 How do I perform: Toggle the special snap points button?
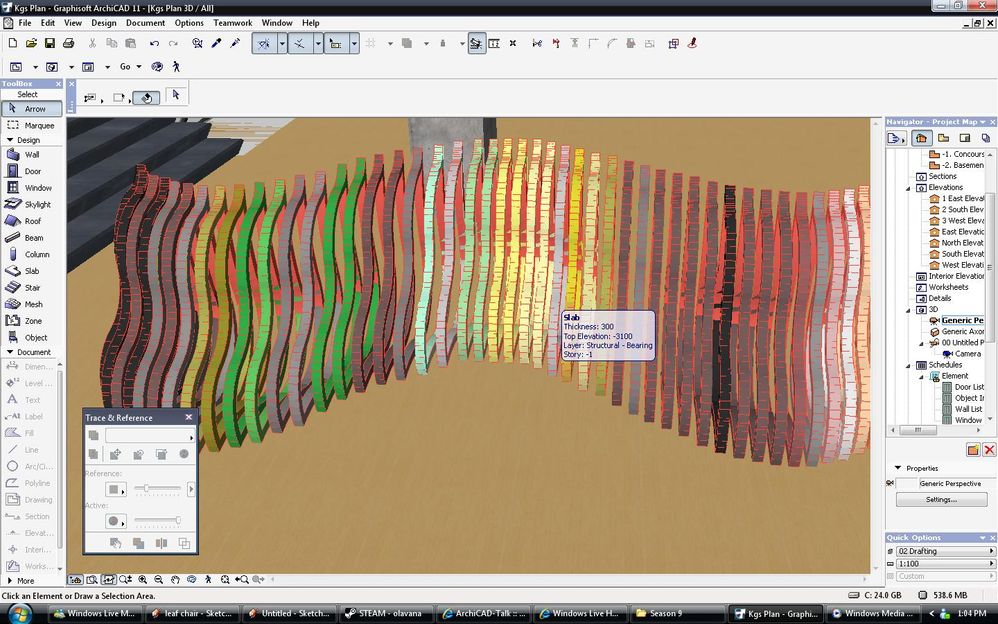point(300,43)
